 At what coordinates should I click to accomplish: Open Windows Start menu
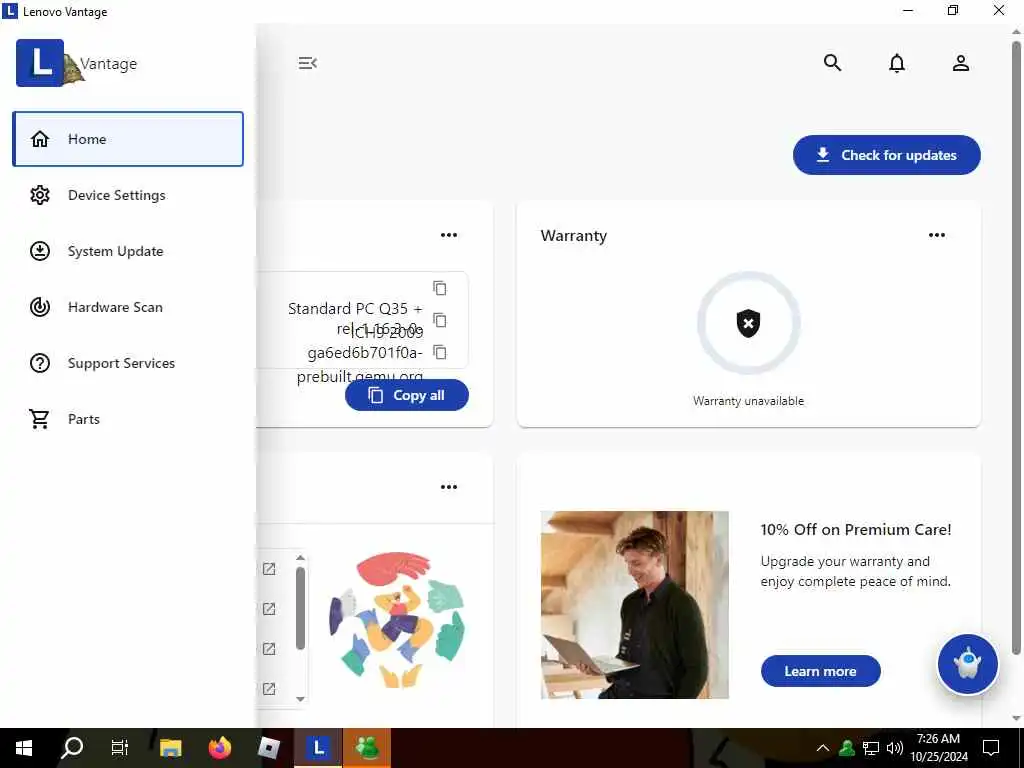[x=24, y=748]
